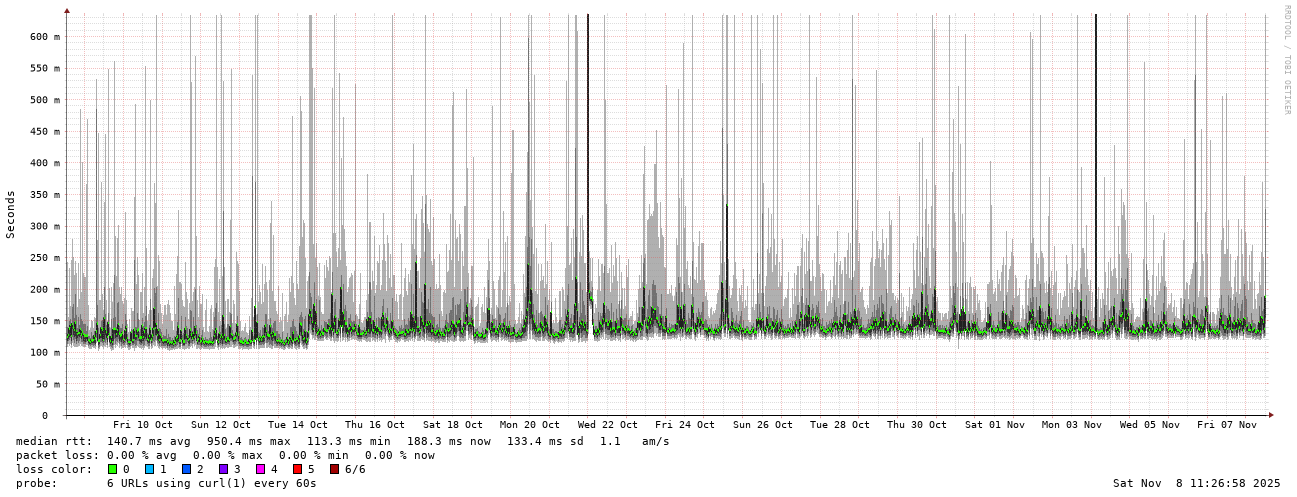The height and width of the screenshot is (497, 1297).
Task: Click the top-right corner of the plot grid
Action: [x=1266, y=14]
